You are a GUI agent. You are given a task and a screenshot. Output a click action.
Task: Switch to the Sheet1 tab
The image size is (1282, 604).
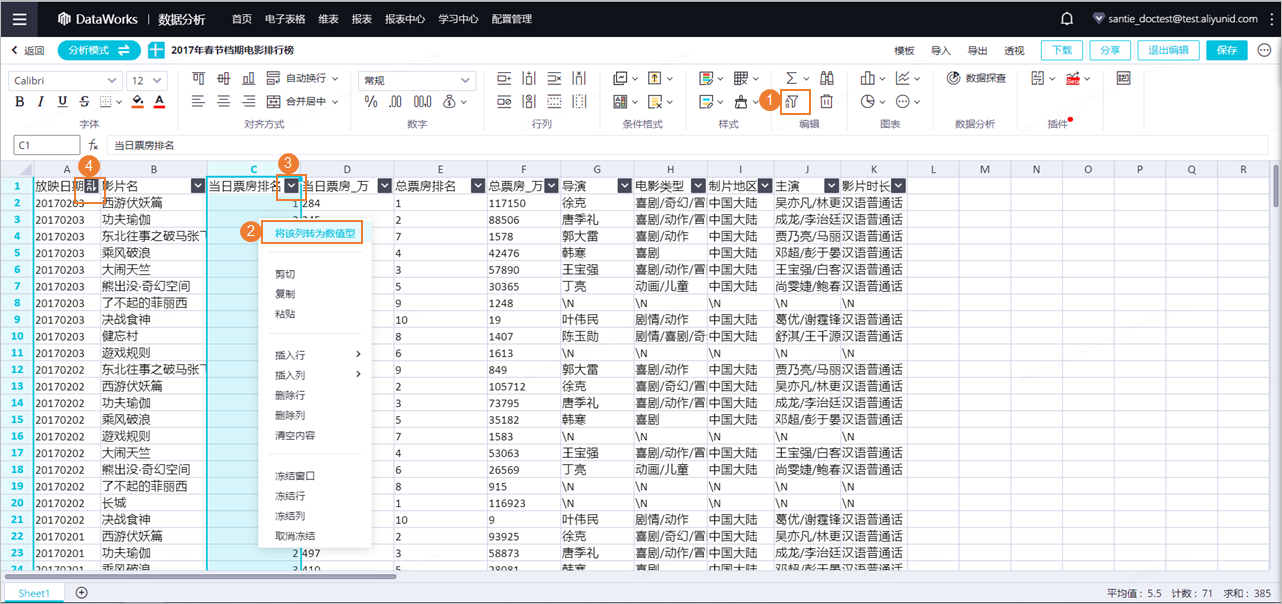click(34, 593)
